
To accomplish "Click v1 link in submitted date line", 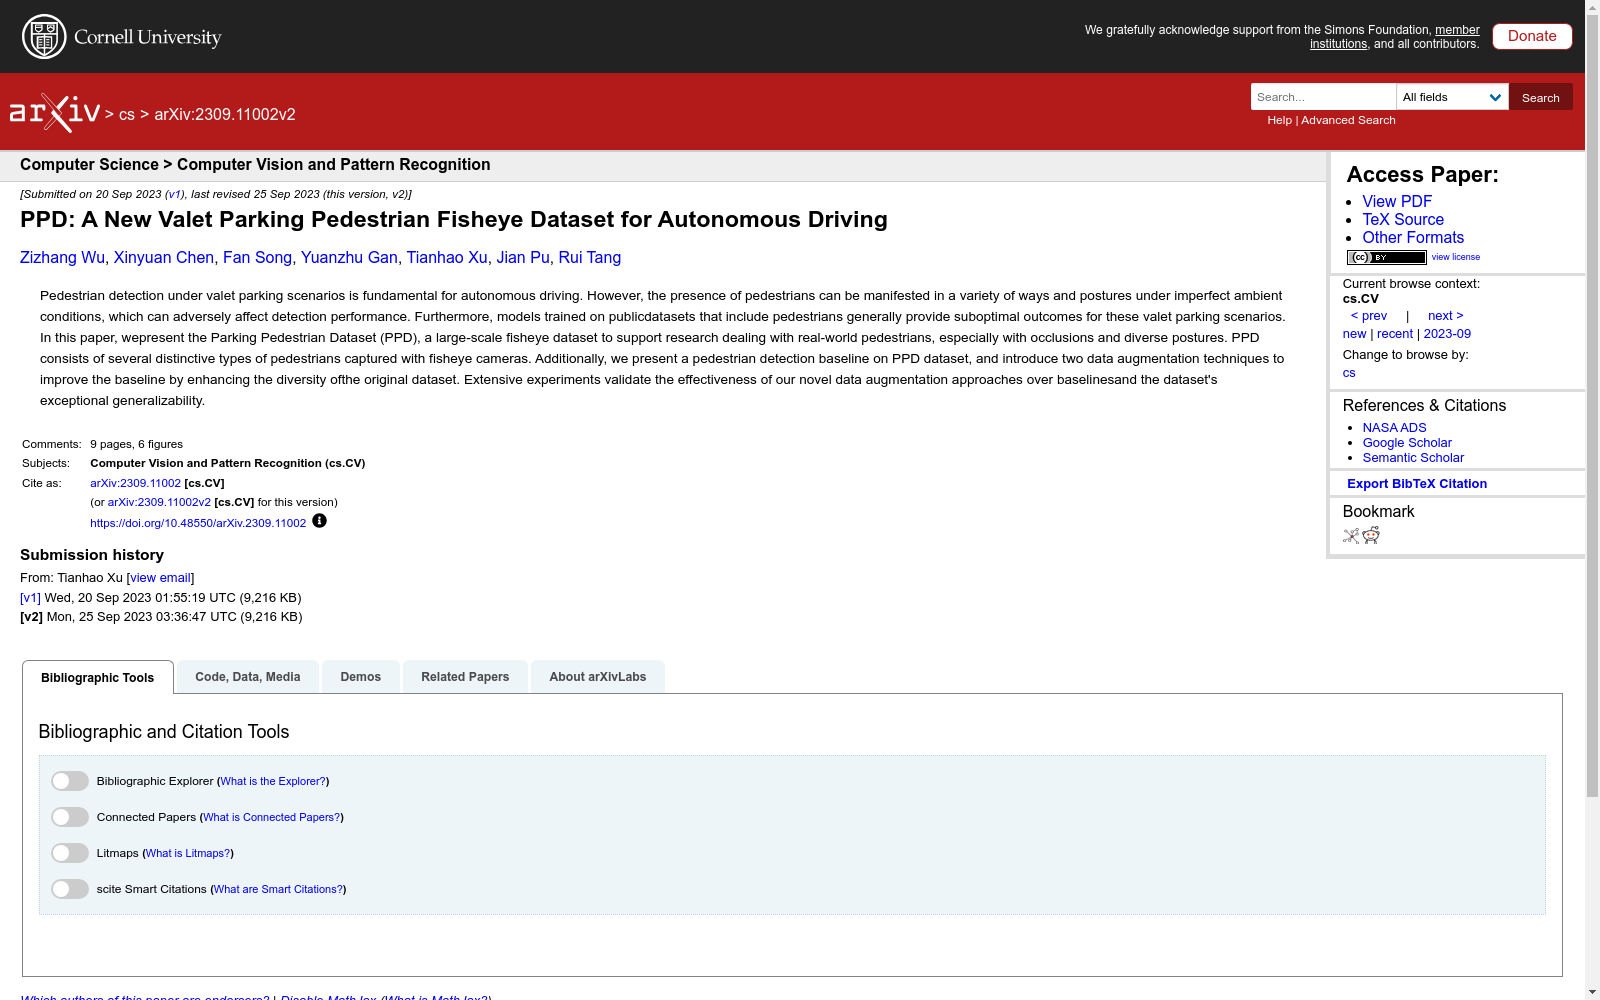I will point(175,194).
